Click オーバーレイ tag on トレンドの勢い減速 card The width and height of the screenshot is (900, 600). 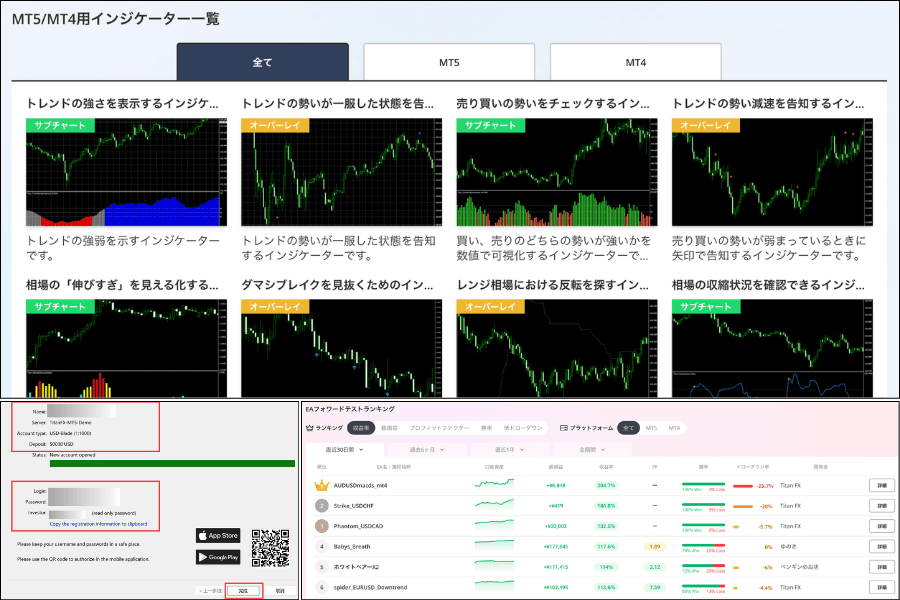[x=705, y=125]
